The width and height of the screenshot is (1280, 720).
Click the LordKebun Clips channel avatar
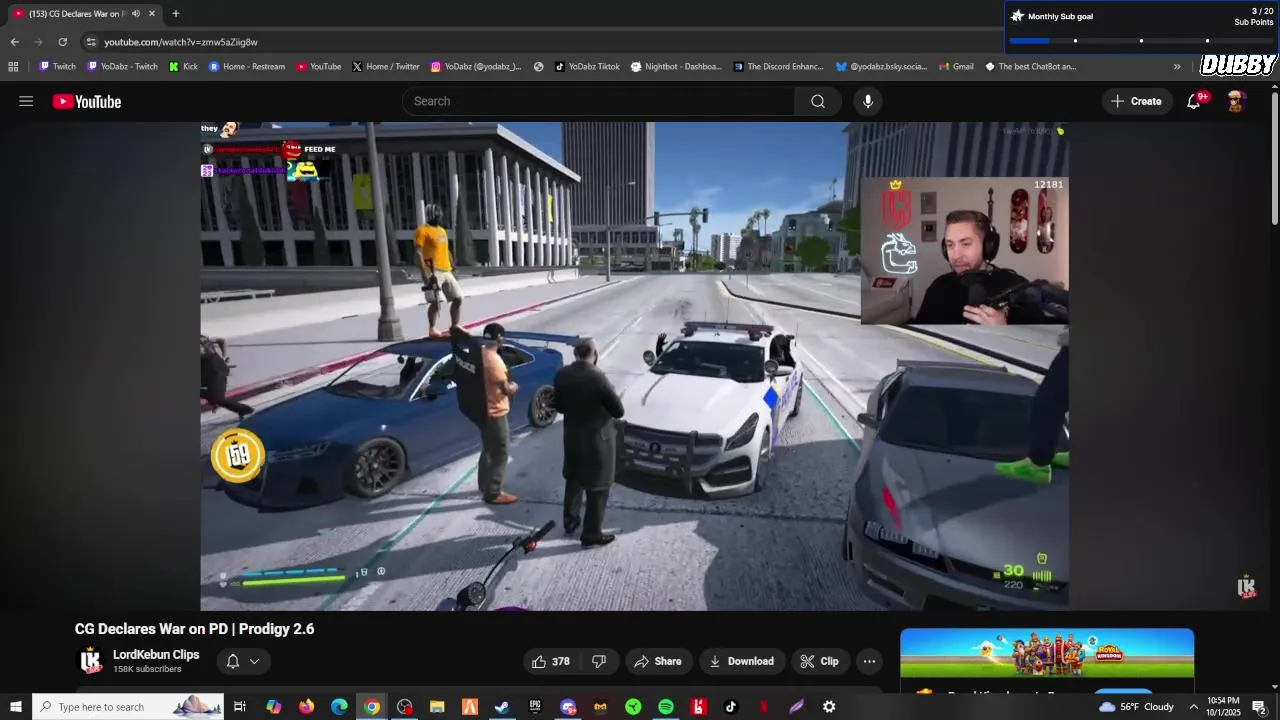tap(91, 661)
